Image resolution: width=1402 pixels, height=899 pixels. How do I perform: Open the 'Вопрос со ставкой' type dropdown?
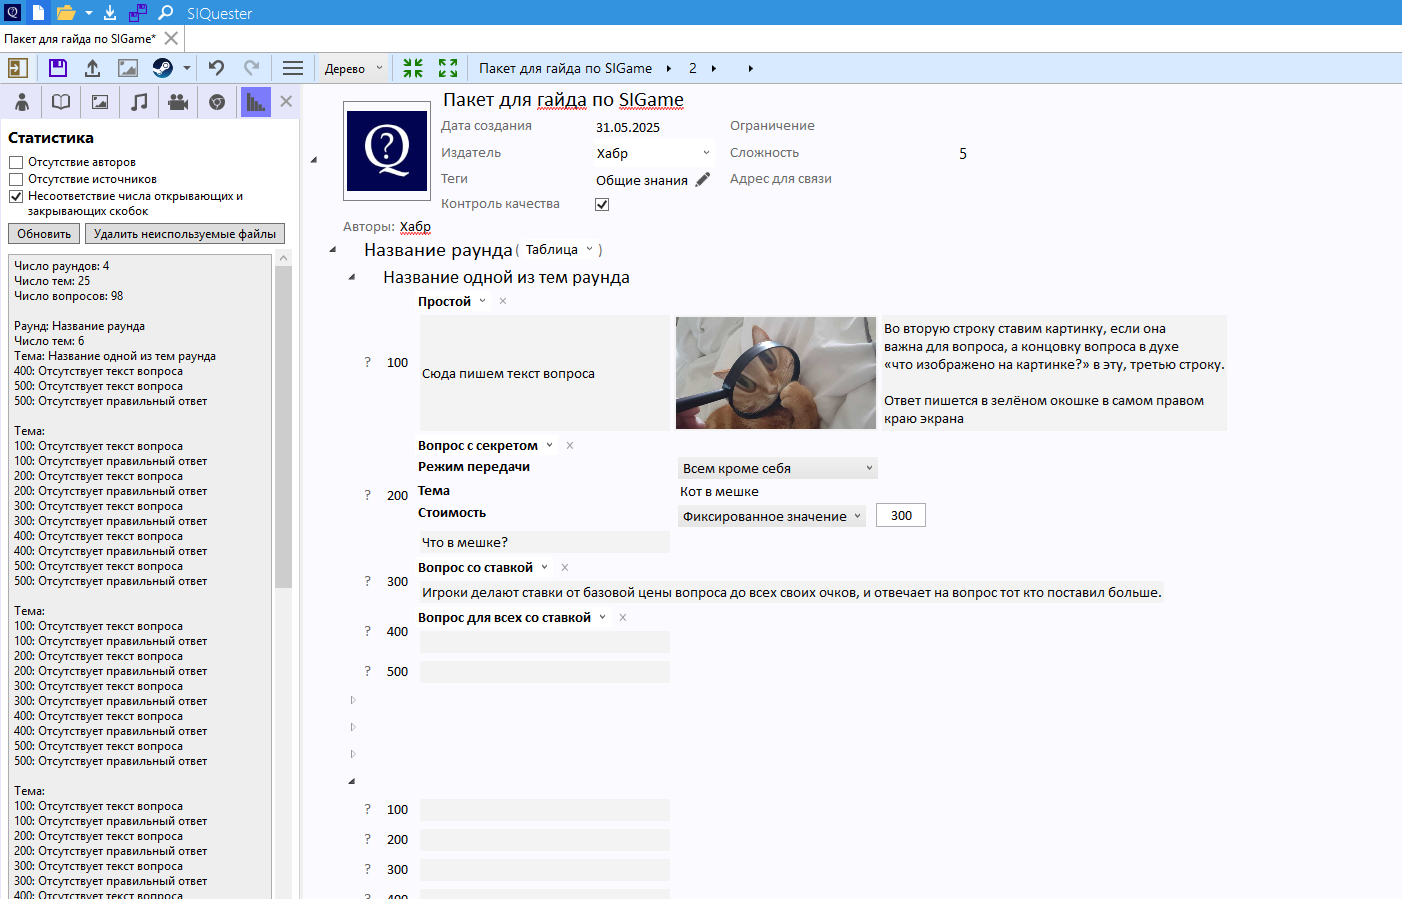(x=545, y=567)
